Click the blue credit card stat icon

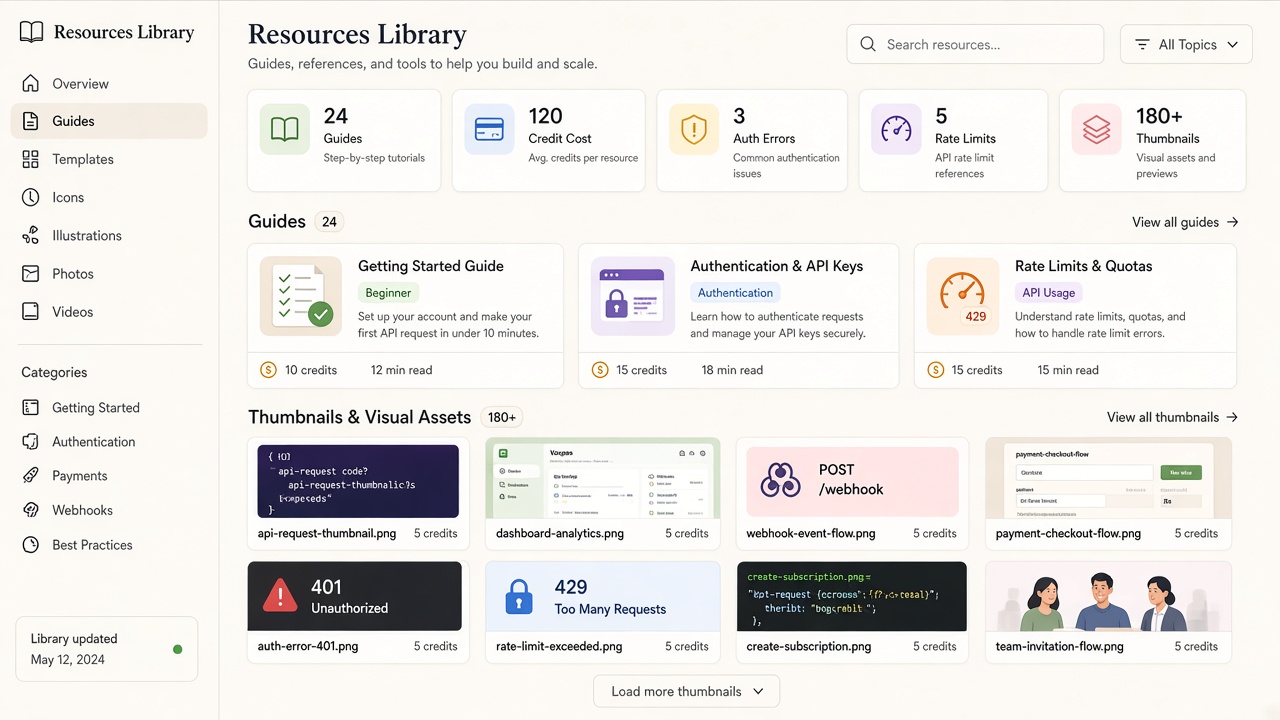pyautogui.click(x=489, y=130)
